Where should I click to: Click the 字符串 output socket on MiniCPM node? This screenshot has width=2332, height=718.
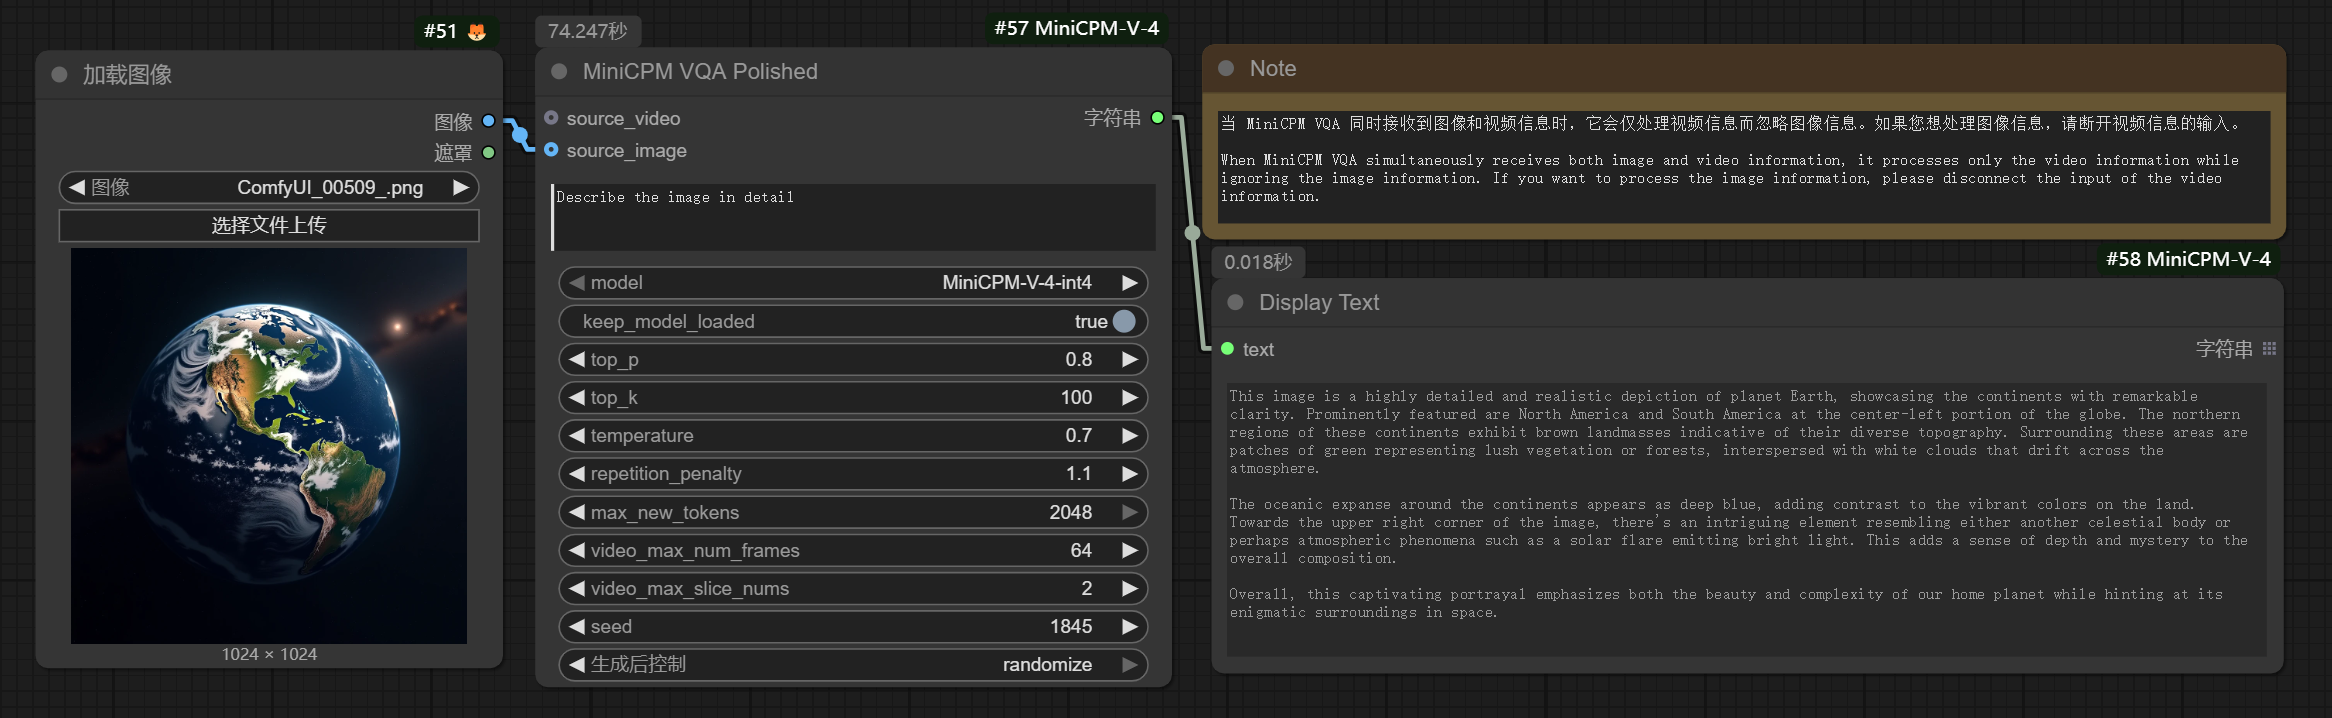pos(1157,118)
